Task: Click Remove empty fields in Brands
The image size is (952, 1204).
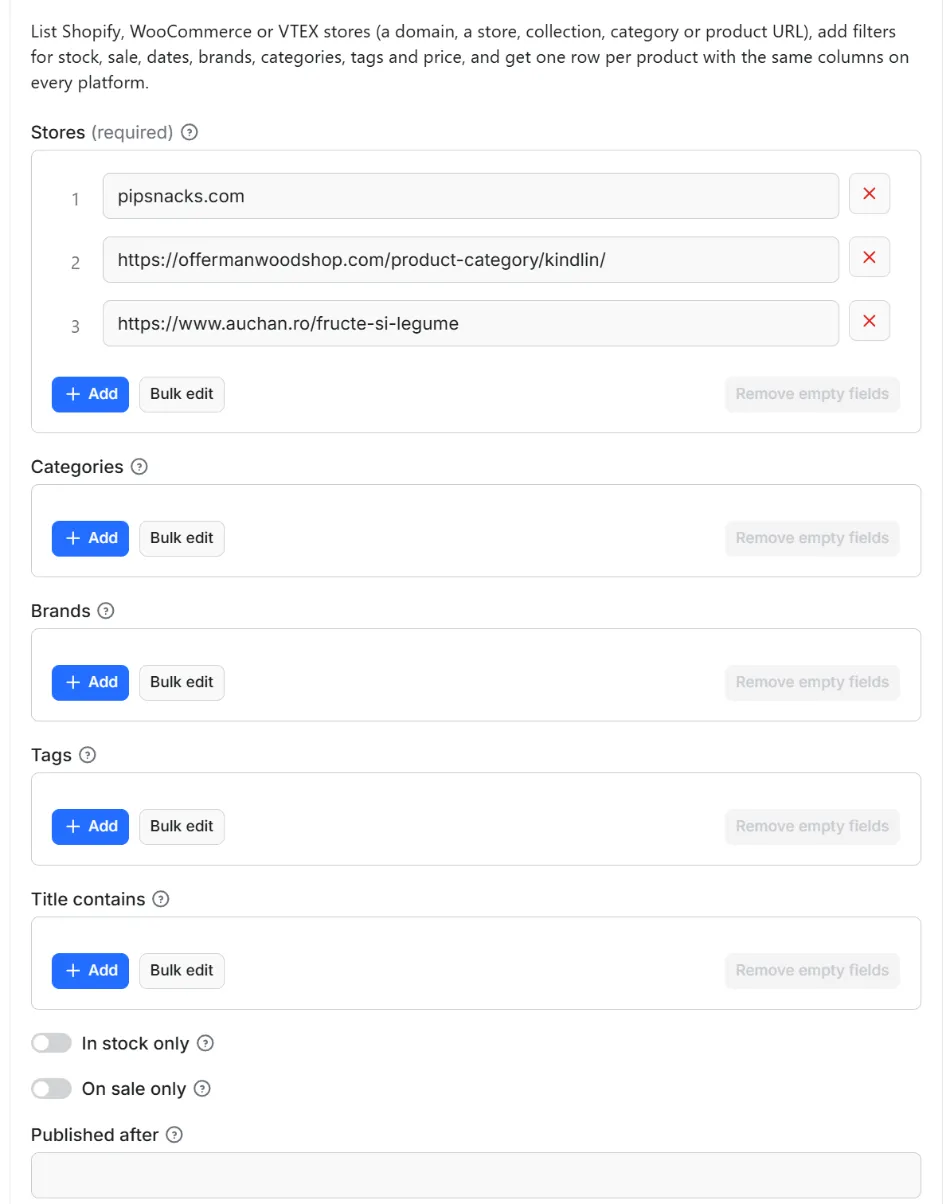Action: coord(812,682)
